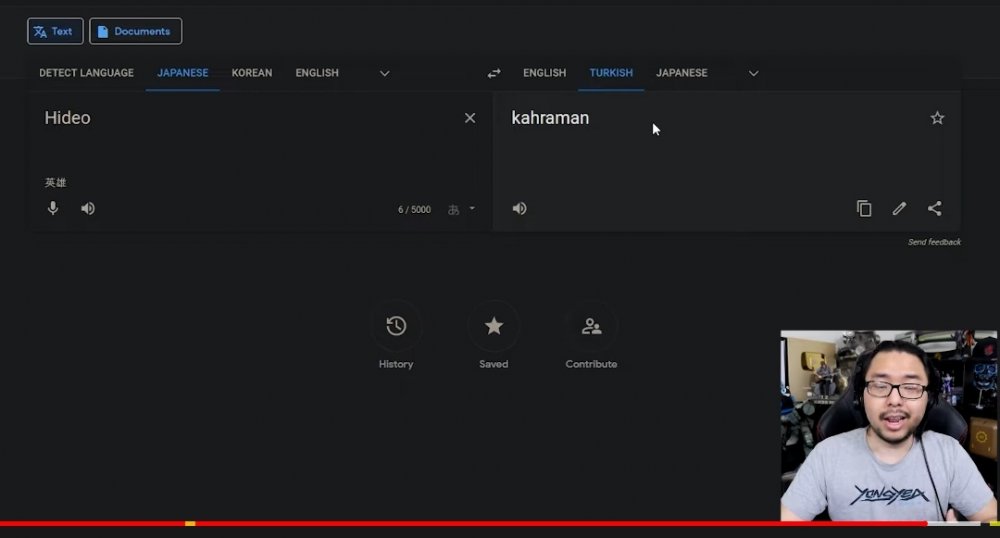Click the webcam overlay of the streamer

pos(890,426)
